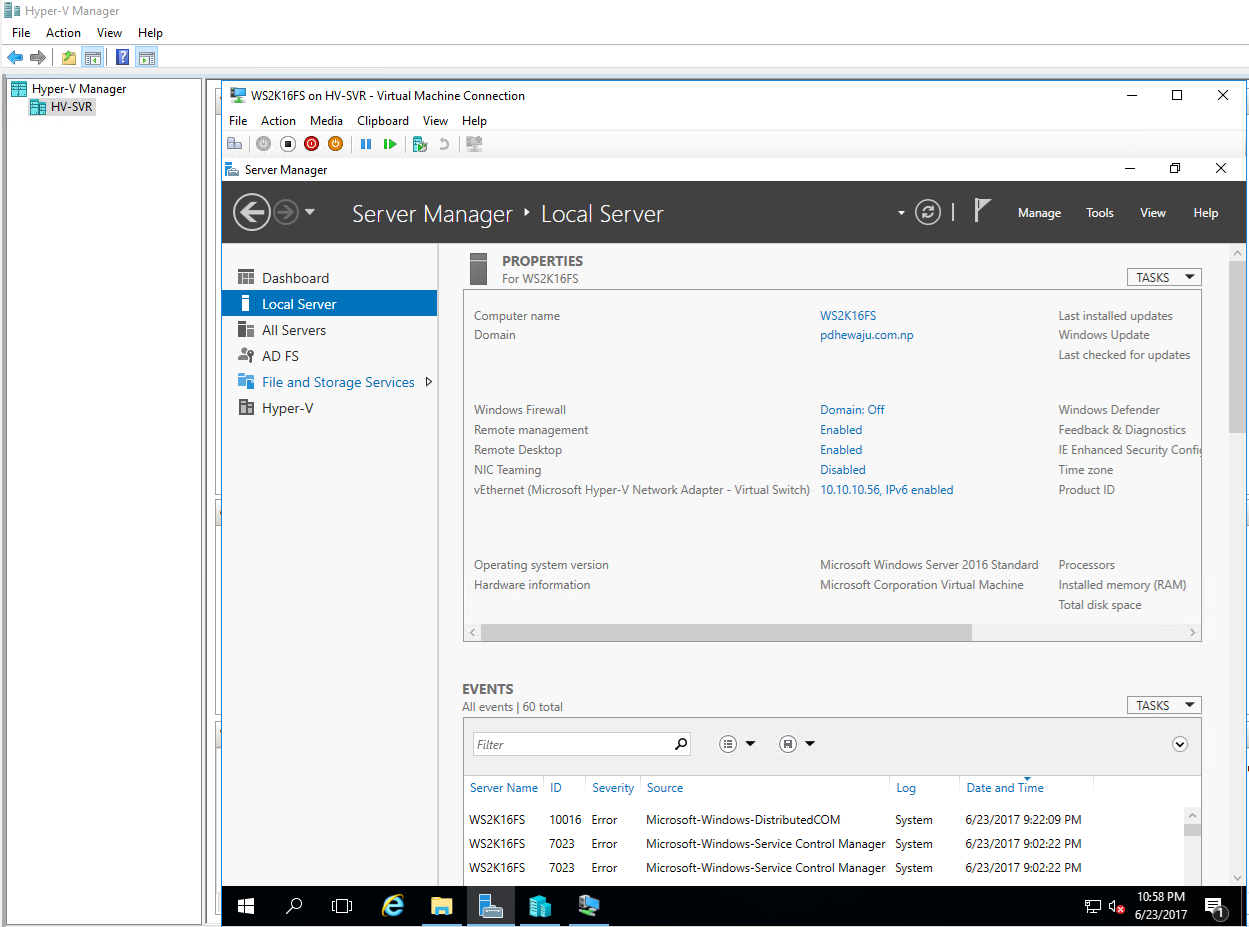This screenshot has width=1249, height=927.
Task: Open the VM Connection Clipboard menu
Action: point(383,121)
